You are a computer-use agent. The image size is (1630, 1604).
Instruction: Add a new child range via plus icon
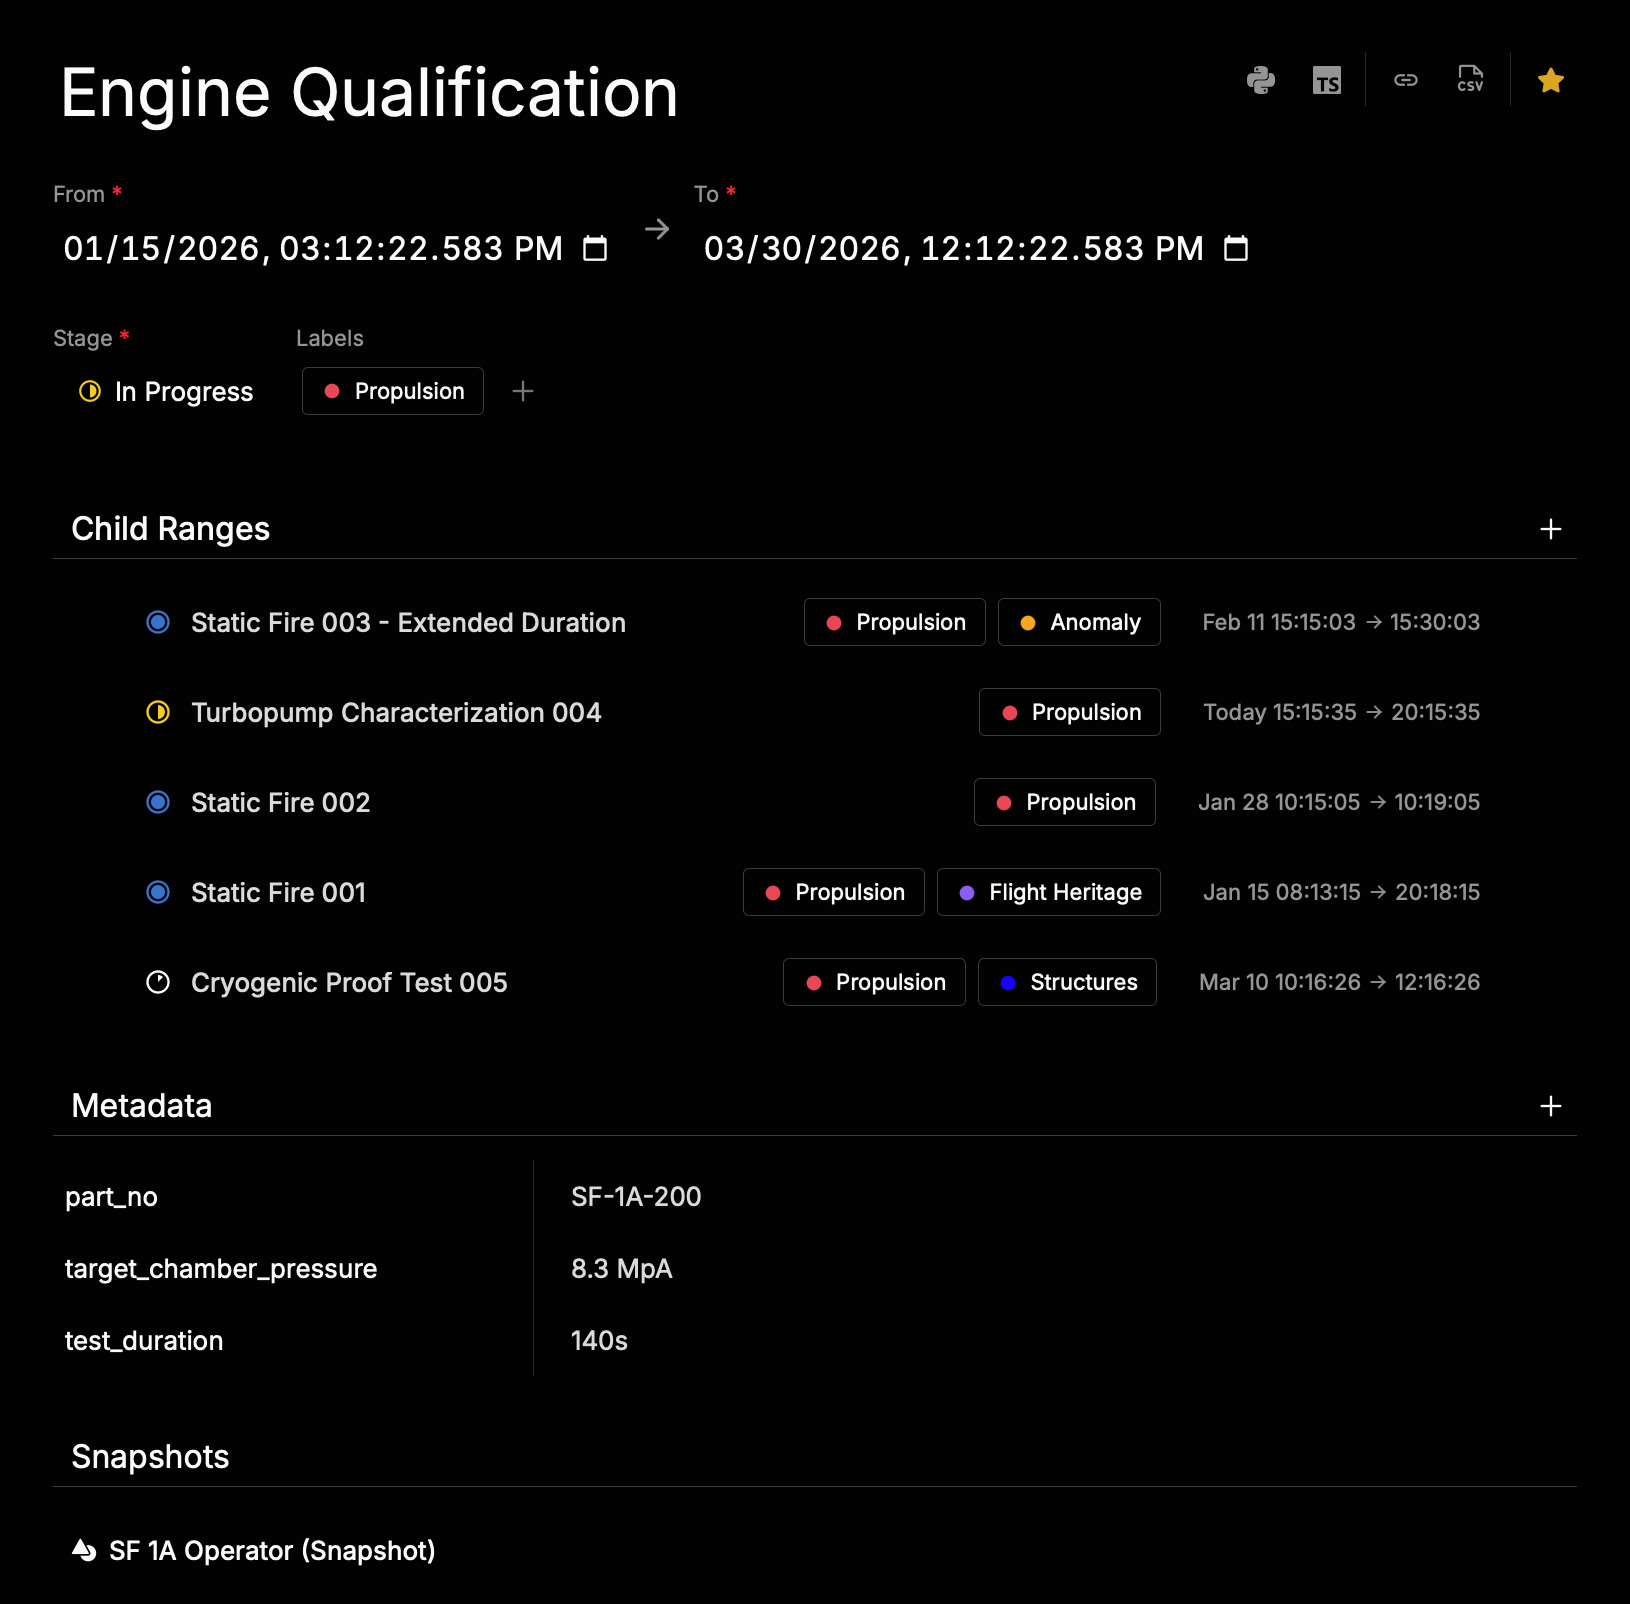click(1550, 529)
